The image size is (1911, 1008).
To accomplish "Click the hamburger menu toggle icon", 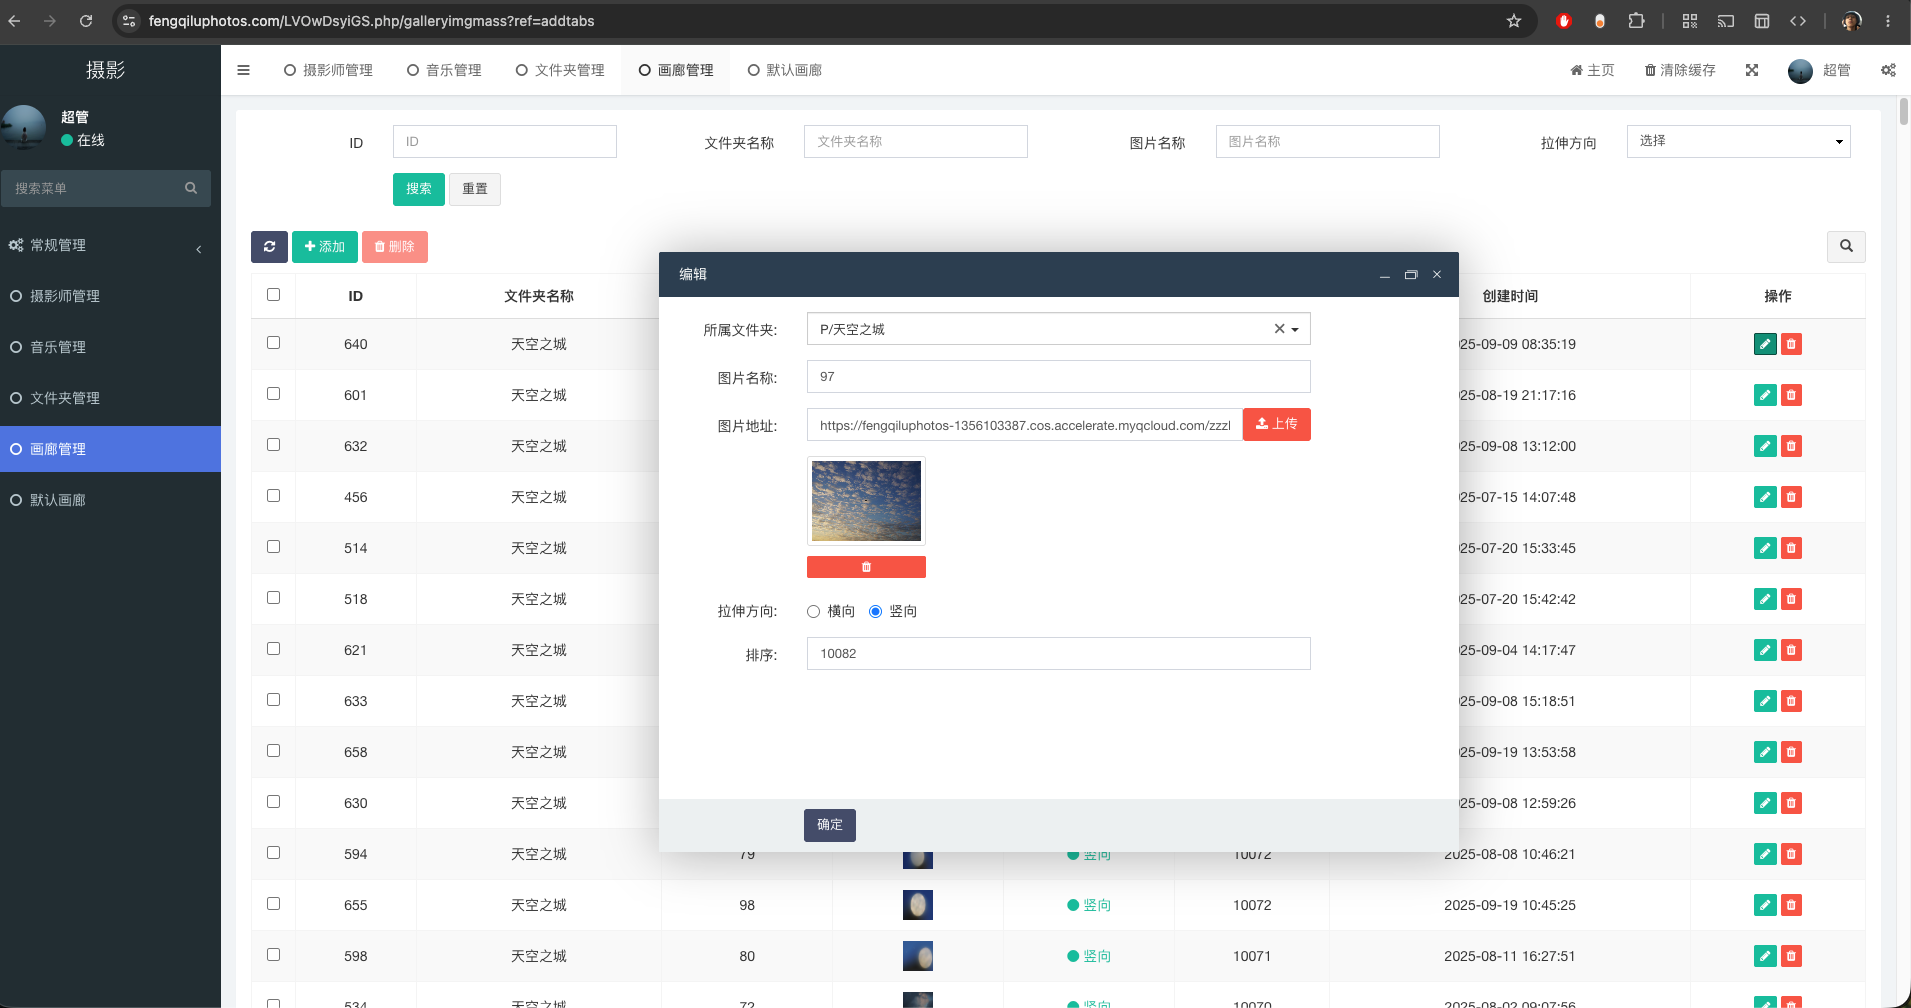I will click(243, 70).
